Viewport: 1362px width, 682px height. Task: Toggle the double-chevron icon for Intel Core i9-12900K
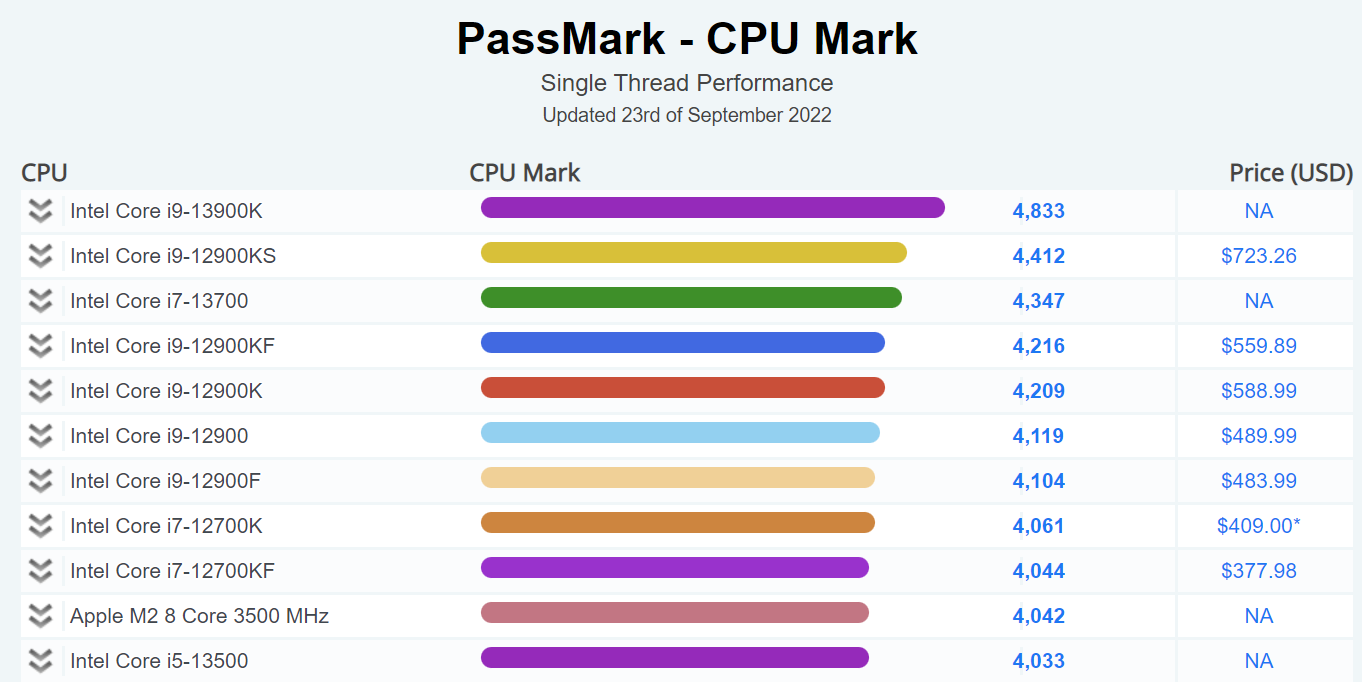point(40,391)
